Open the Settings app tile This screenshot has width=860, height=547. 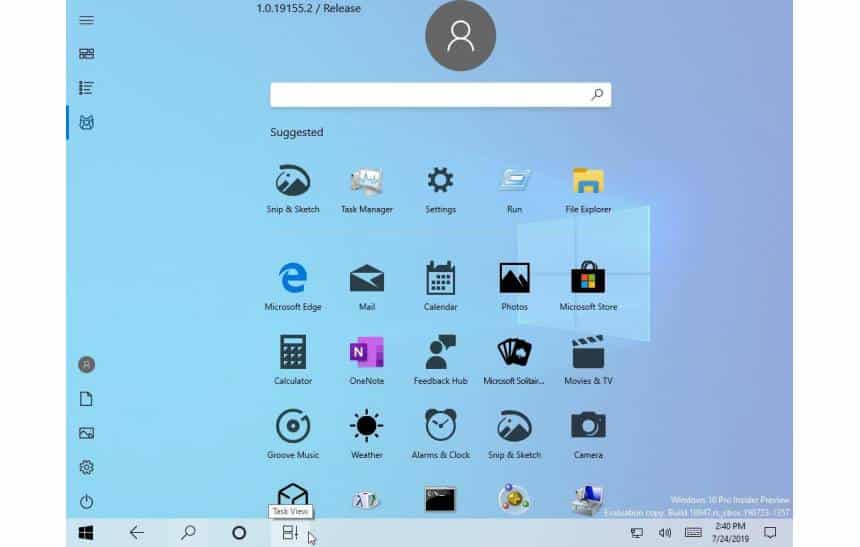[440, 188]
